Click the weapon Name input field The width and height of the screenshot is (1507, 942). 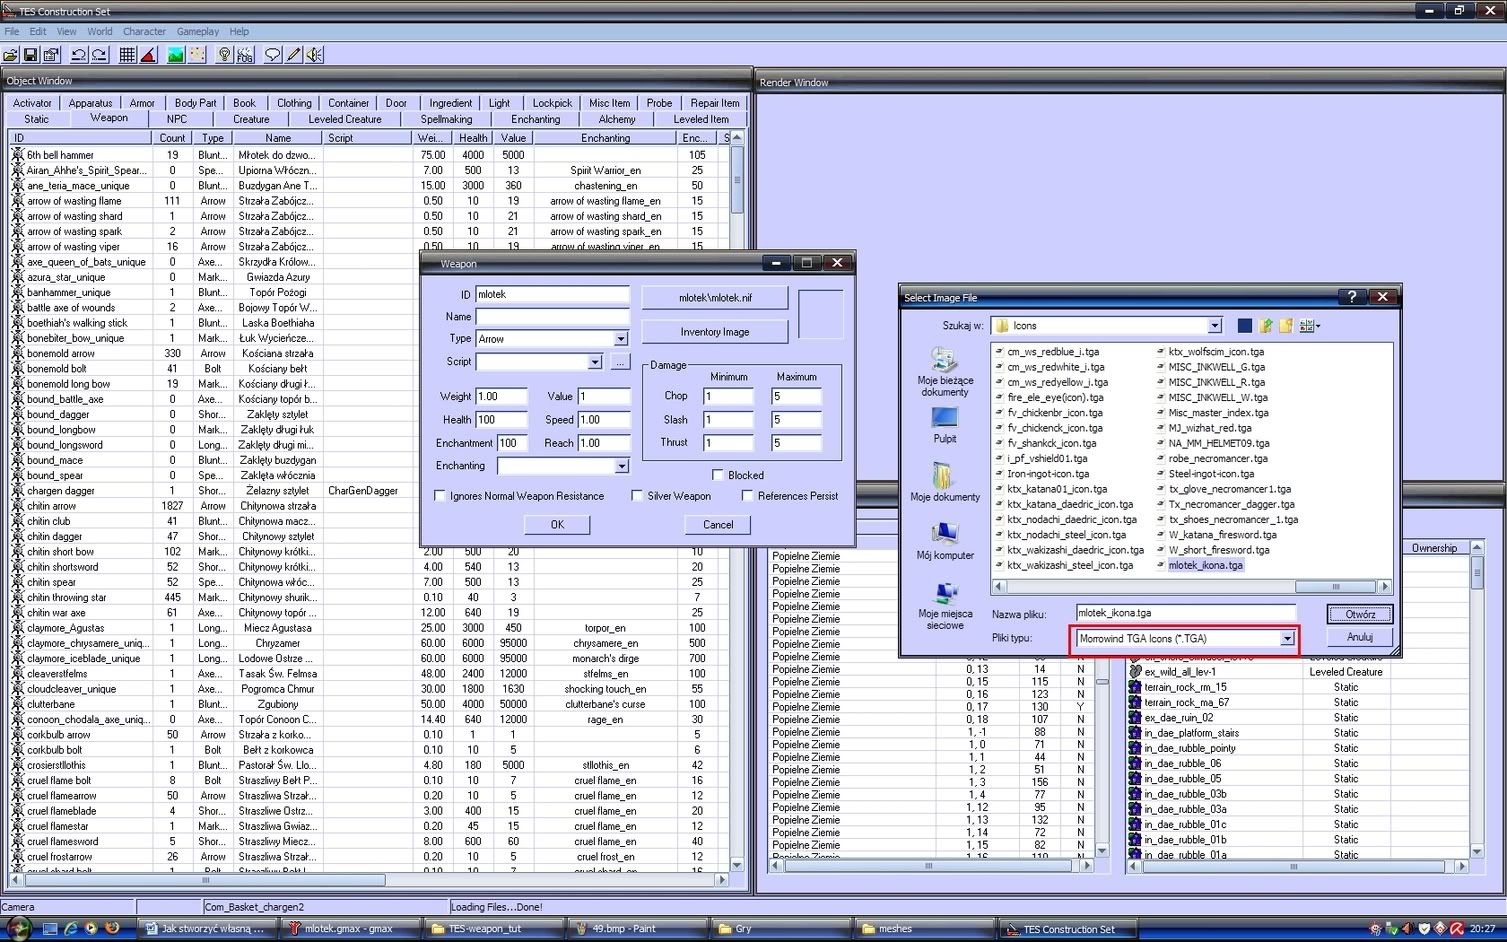click(552, 316)
